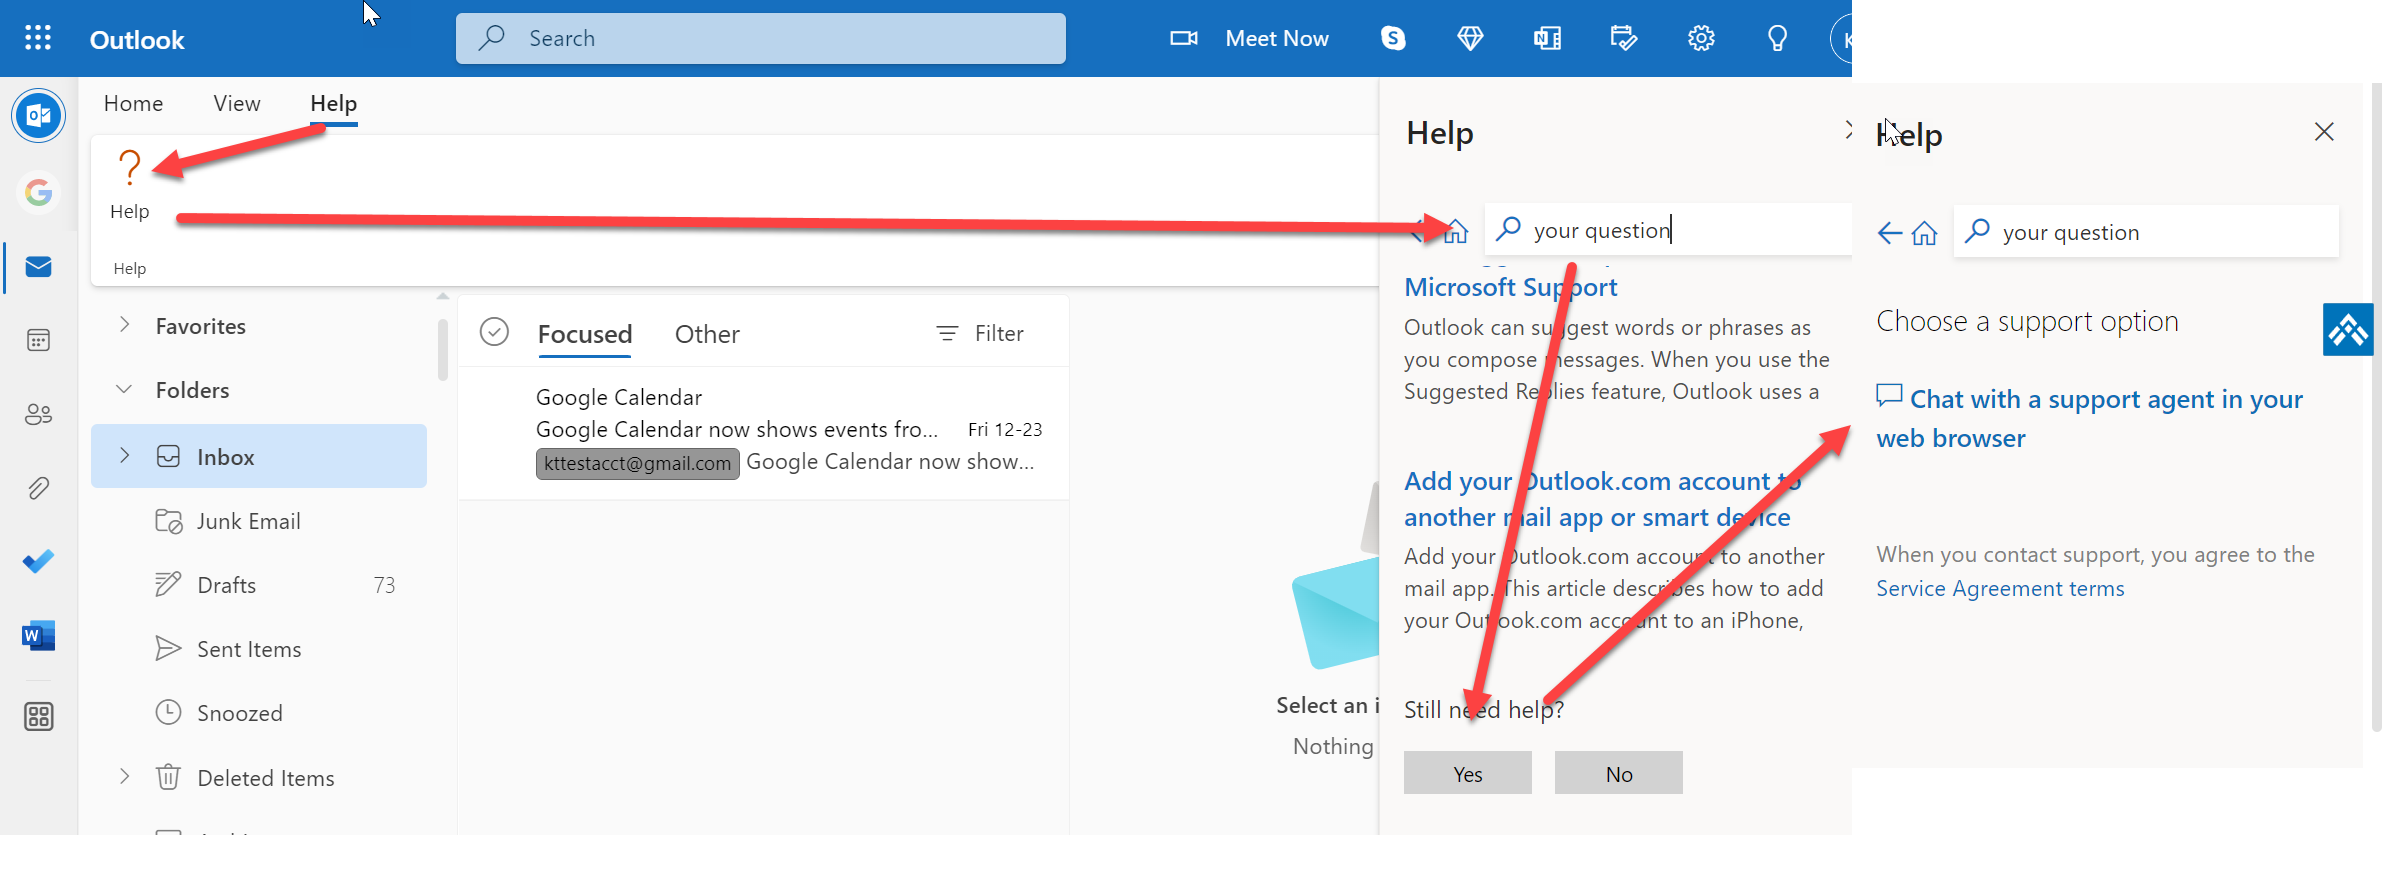This screenshot has height=880, width=2388.
Task: Open the Outlook add-in icon in header
Action: pos(1547,39)
